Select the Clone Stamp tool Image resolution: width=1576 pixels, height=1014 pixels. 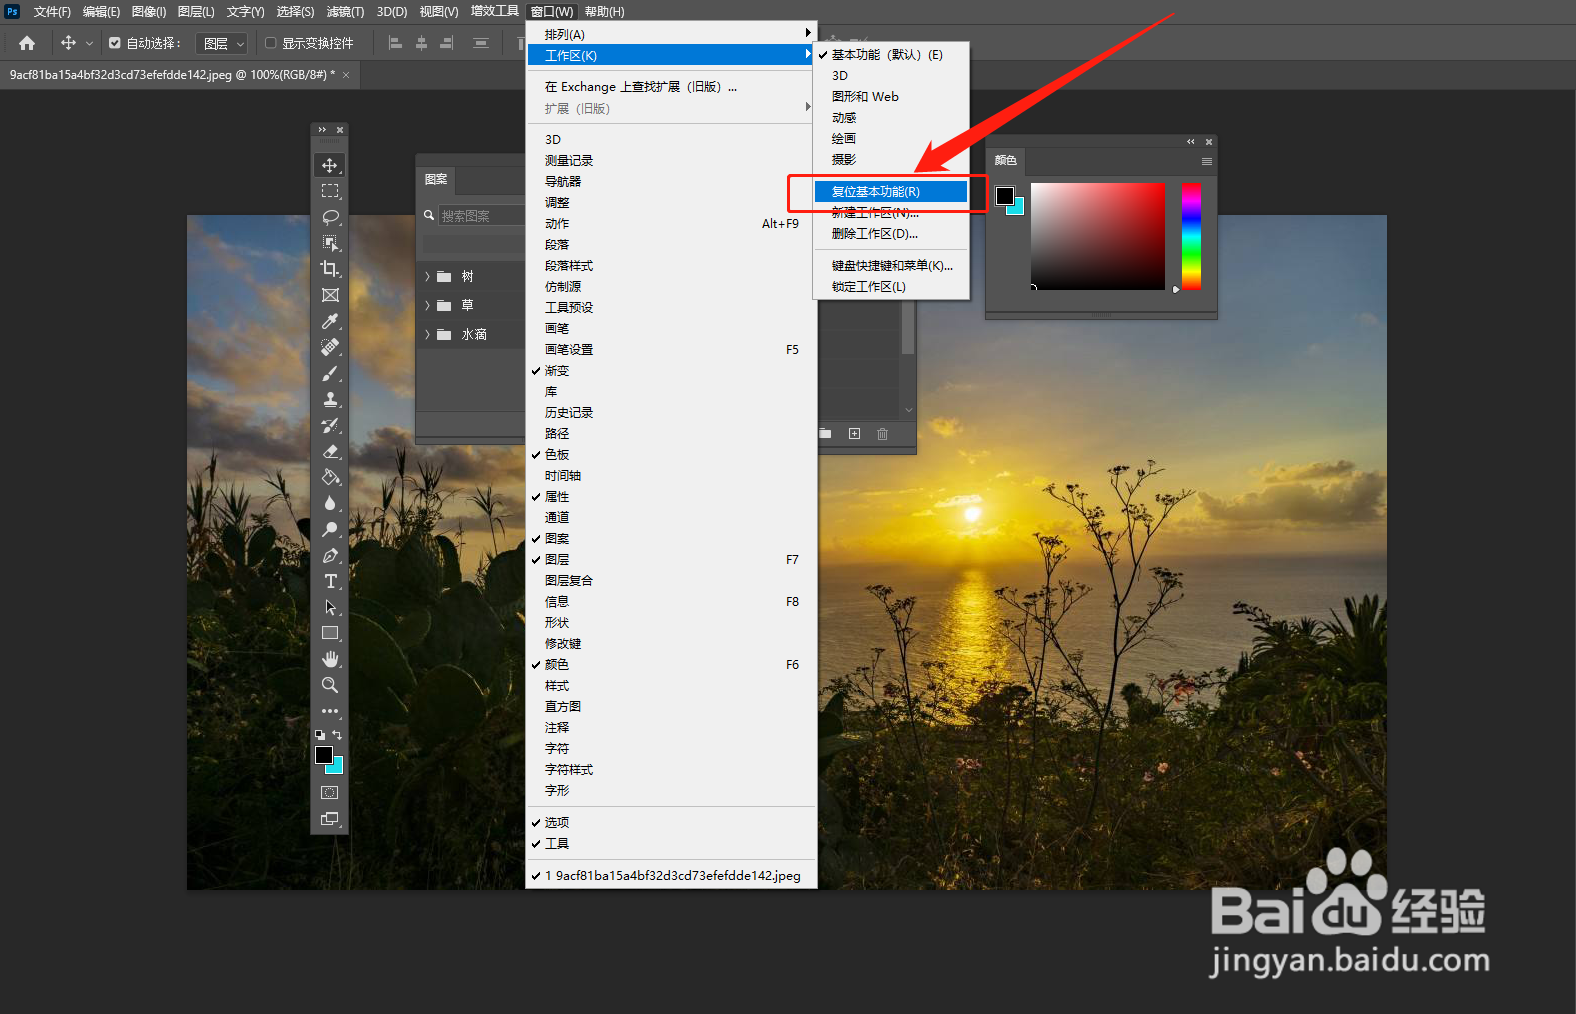tap(330, 399)
